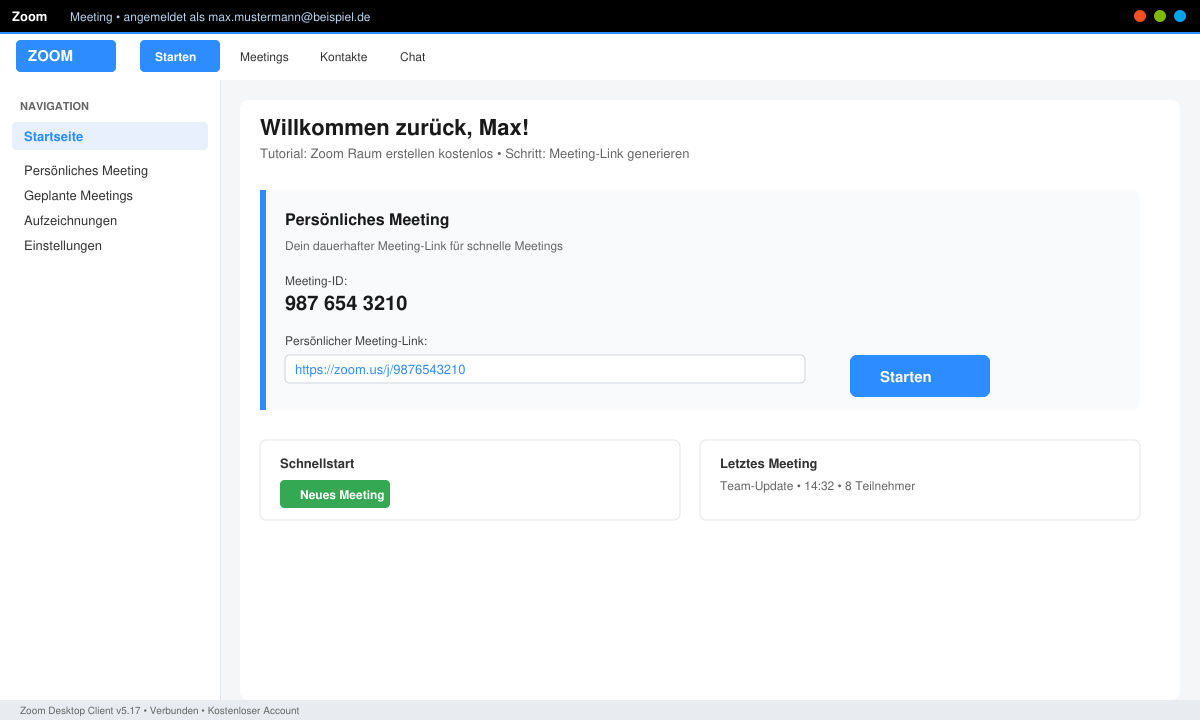1200x720 pixels.
Task: Click the green Neues Meeting button
Action: point(335,494)
